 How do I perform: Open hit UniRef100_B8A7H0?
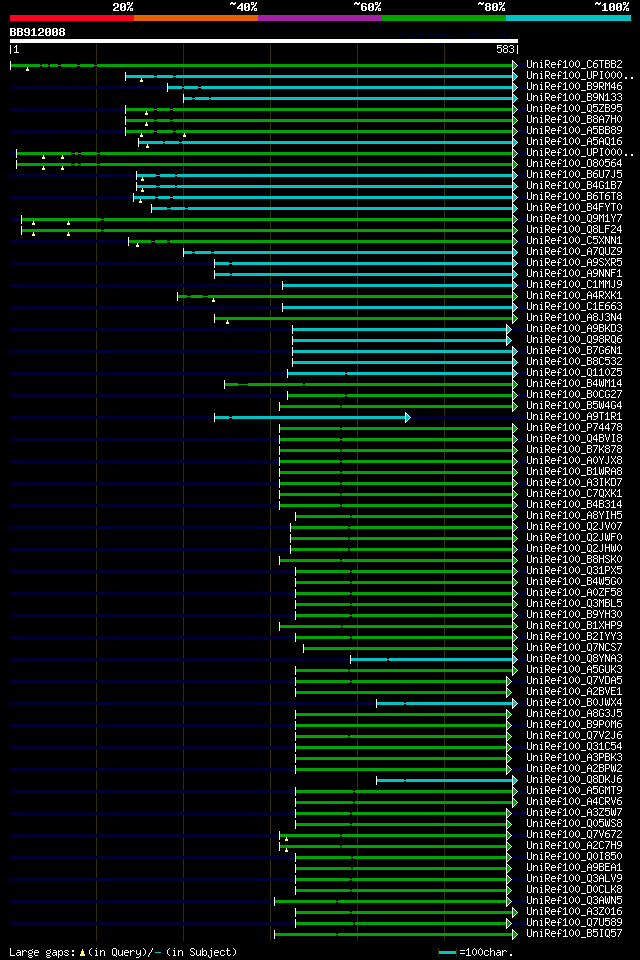[x=574, y=119]
